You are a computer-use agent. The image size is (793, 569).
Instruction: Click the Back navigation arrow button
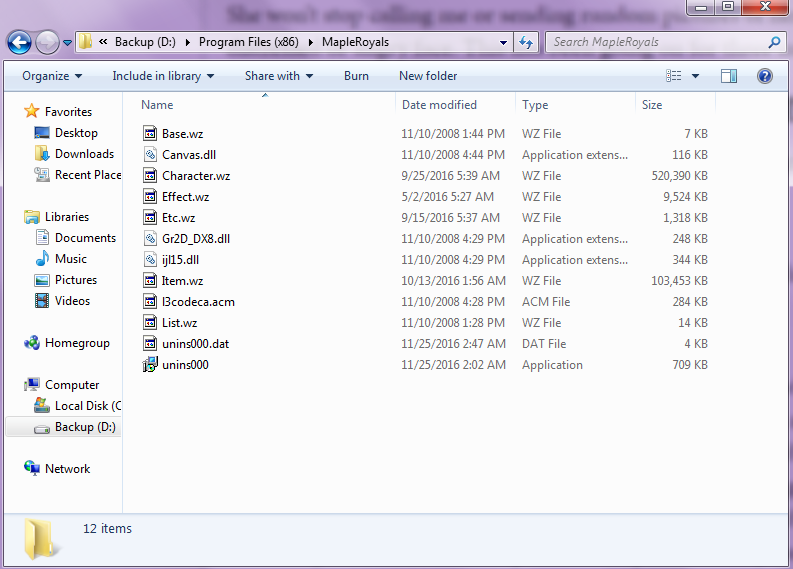point(19,42)
